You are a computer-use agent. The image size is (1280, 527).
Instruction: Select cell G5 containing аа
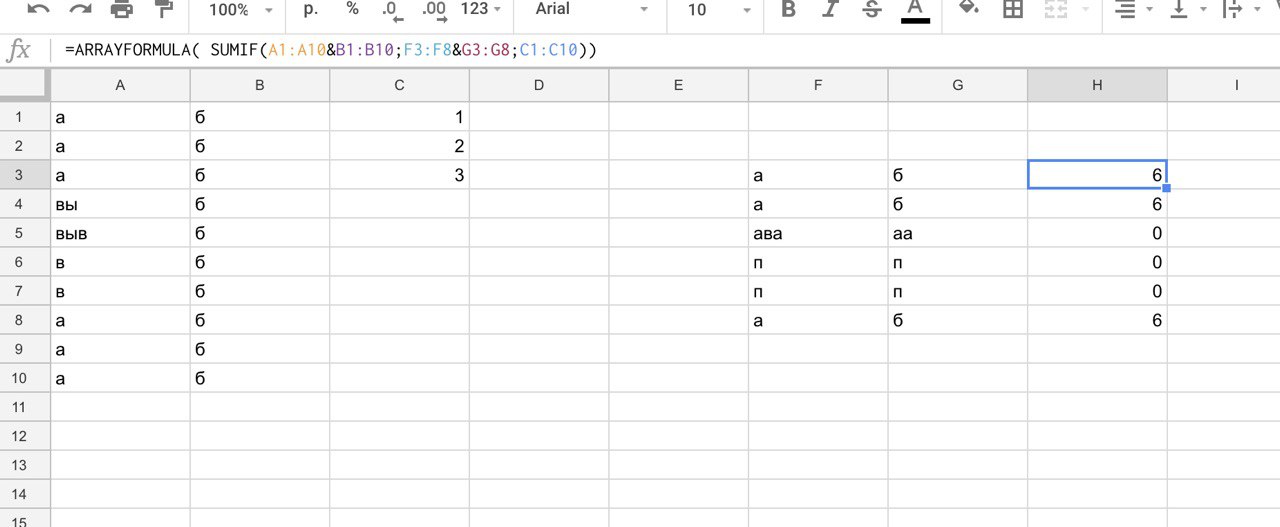957,233
